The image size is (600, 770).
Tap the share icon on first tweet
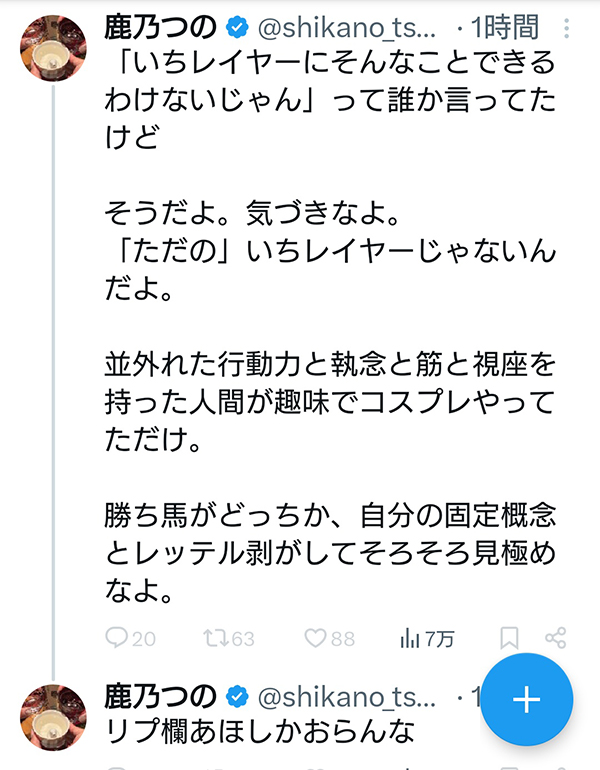(556, 638)
